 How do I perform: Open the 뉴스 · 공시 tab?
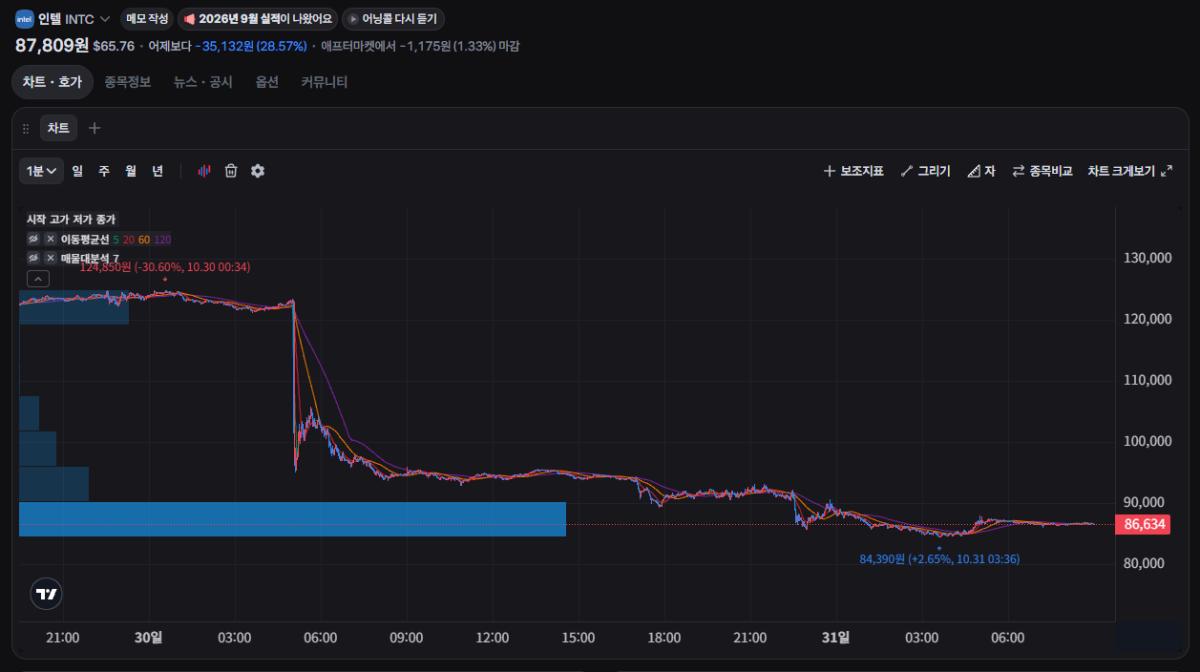click(203, 82)
